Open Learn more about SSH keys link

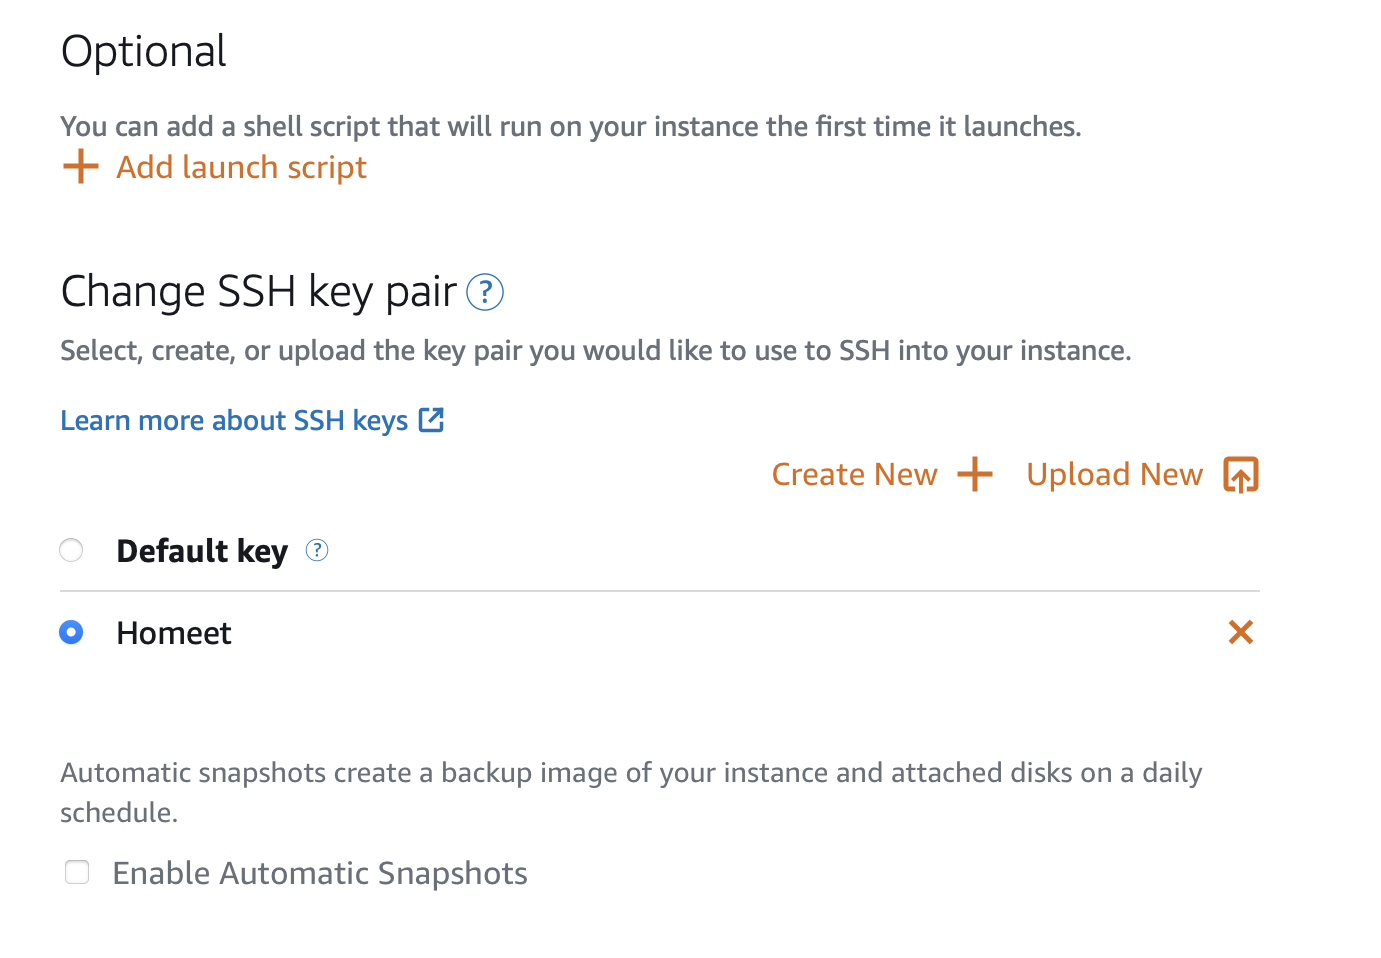(234, 420)
